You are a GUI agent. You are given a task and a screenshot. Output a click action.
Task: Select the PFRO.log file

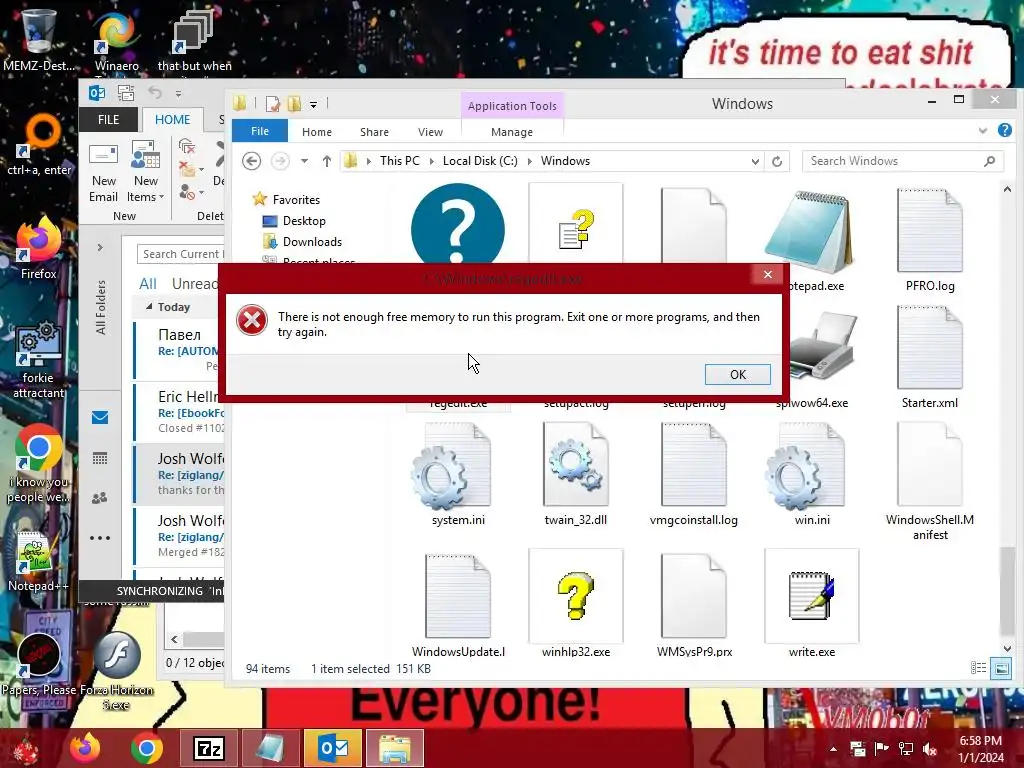coord(930,240)
